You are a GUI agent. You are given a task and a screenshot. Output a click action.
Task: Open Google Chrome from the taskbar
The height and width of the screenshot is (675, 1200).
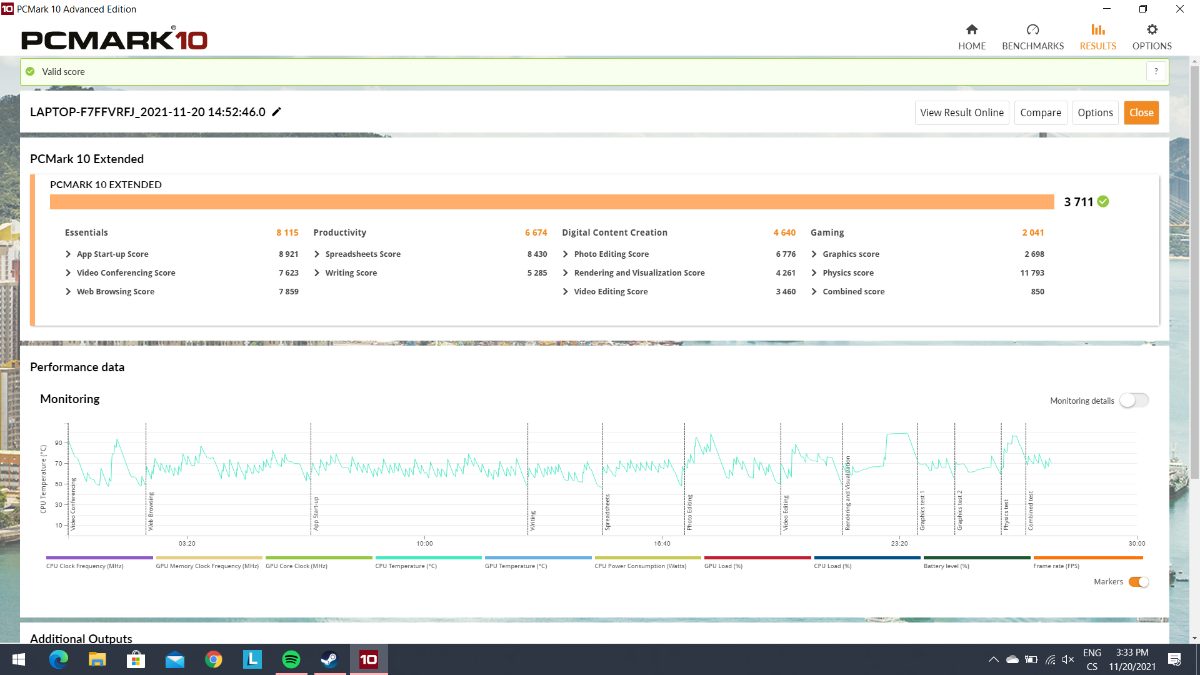point(213,660)
